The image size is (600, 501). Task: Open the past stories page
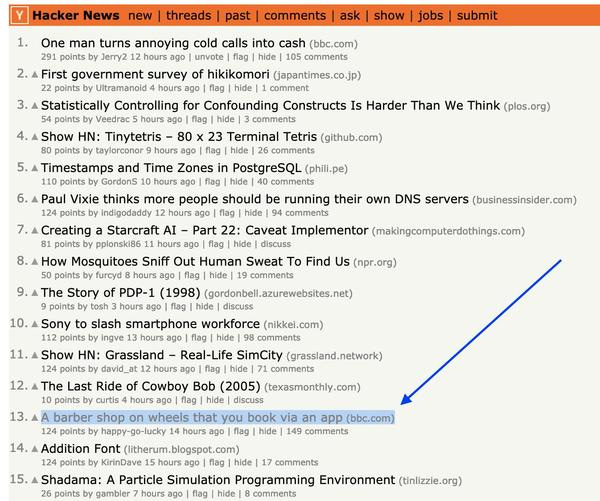pyautogui.click(x=237, y=16)
